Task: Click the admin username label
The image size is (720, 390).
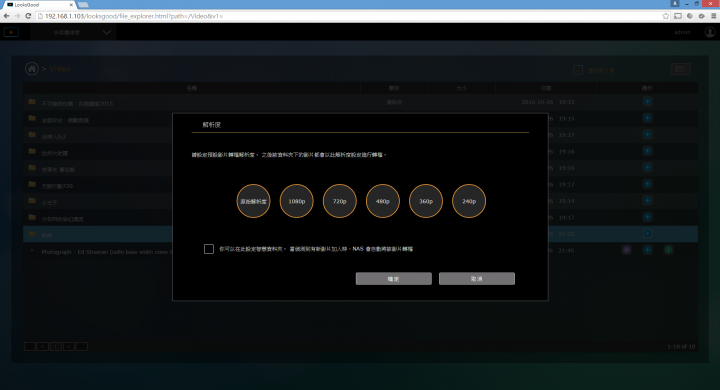Action: tap(682, 32)
